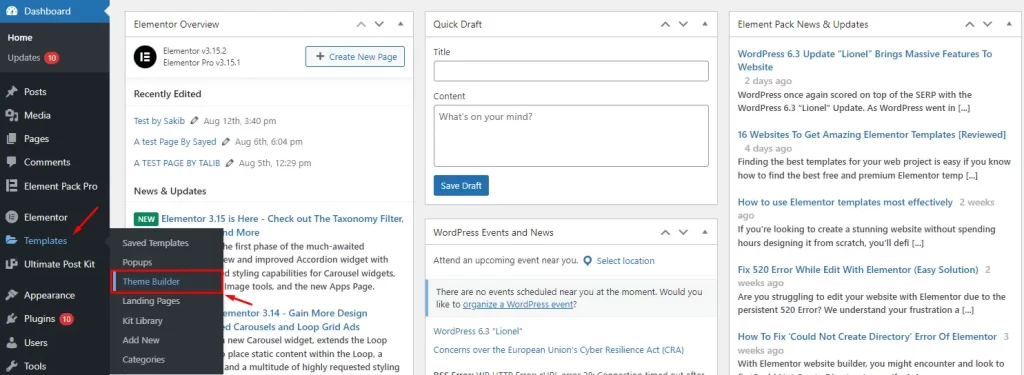Collapse WordPress Events and News panel

click(704, 233)
